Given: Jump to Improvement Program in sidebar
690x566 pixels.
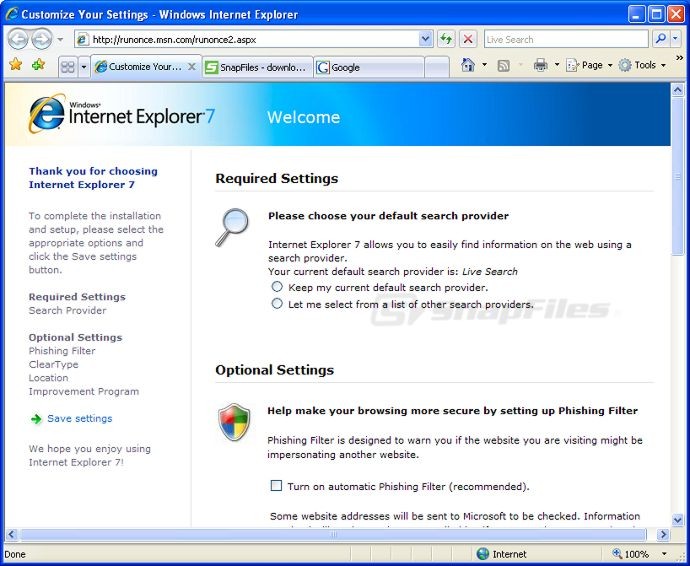Looking at the screenshot, I should [x=84, y=391].
